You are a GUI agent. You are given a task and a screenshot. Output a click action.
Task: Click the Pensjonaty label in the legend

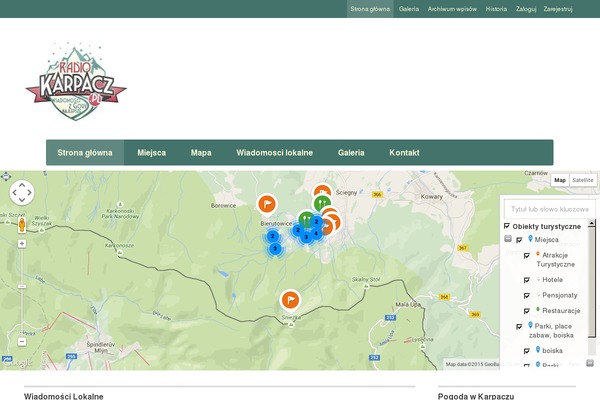click(x=559, y=296)
